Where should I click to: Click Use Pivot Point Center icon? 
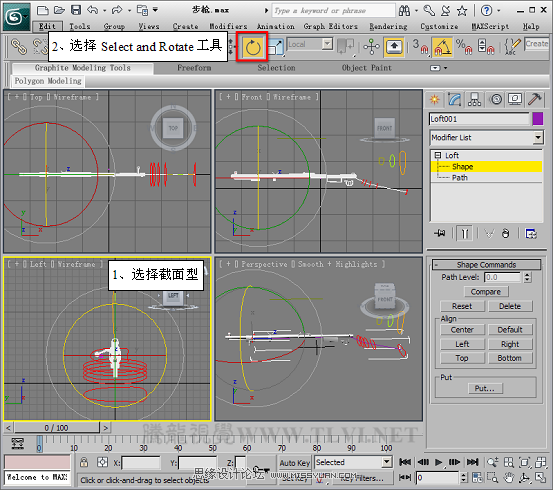pos(346,47)
